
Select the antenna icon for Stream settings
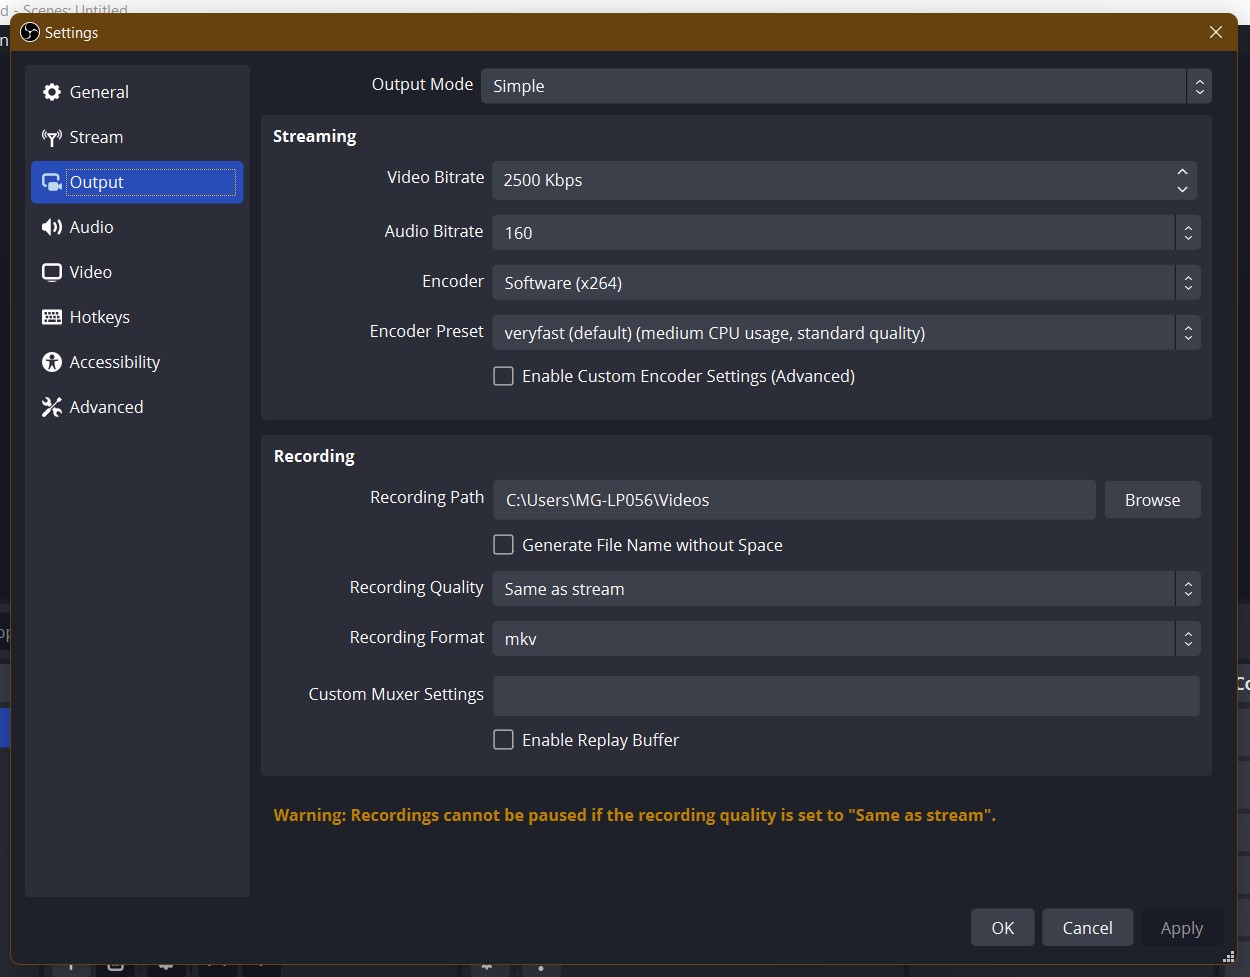click(51, 137)
